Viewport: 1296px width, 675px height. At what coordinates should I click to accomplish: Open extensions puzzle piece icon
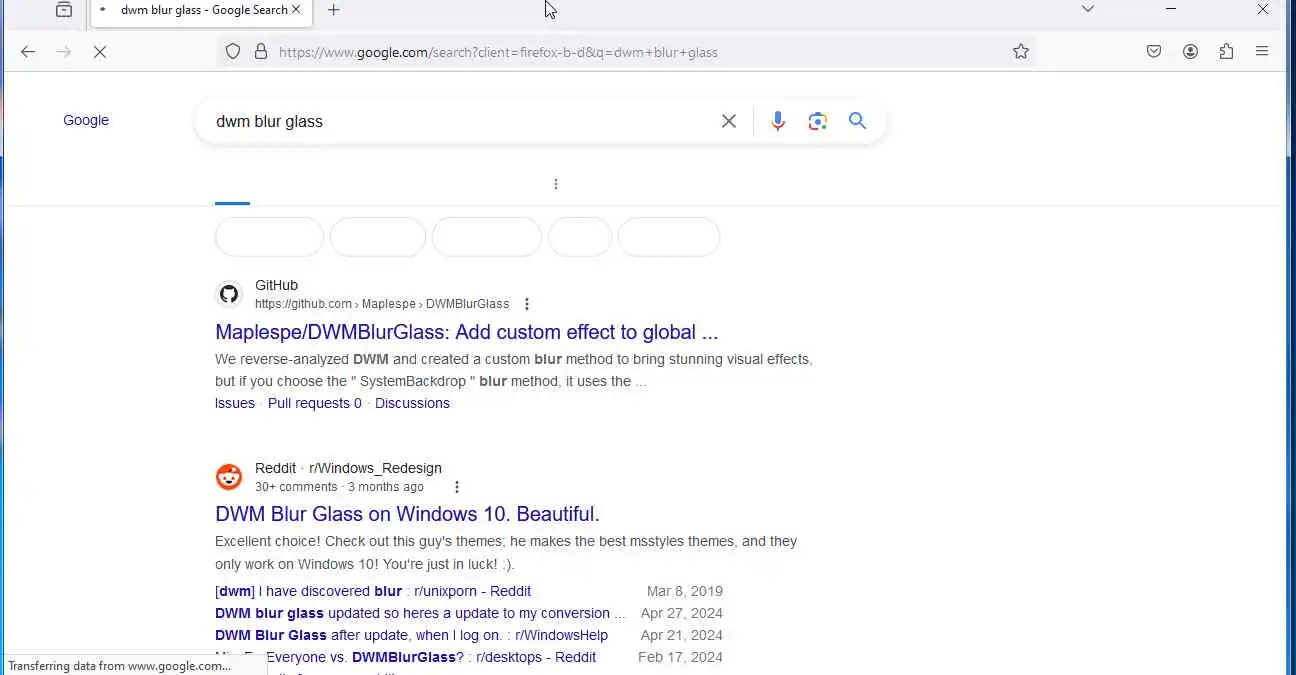click(1226, 52)
